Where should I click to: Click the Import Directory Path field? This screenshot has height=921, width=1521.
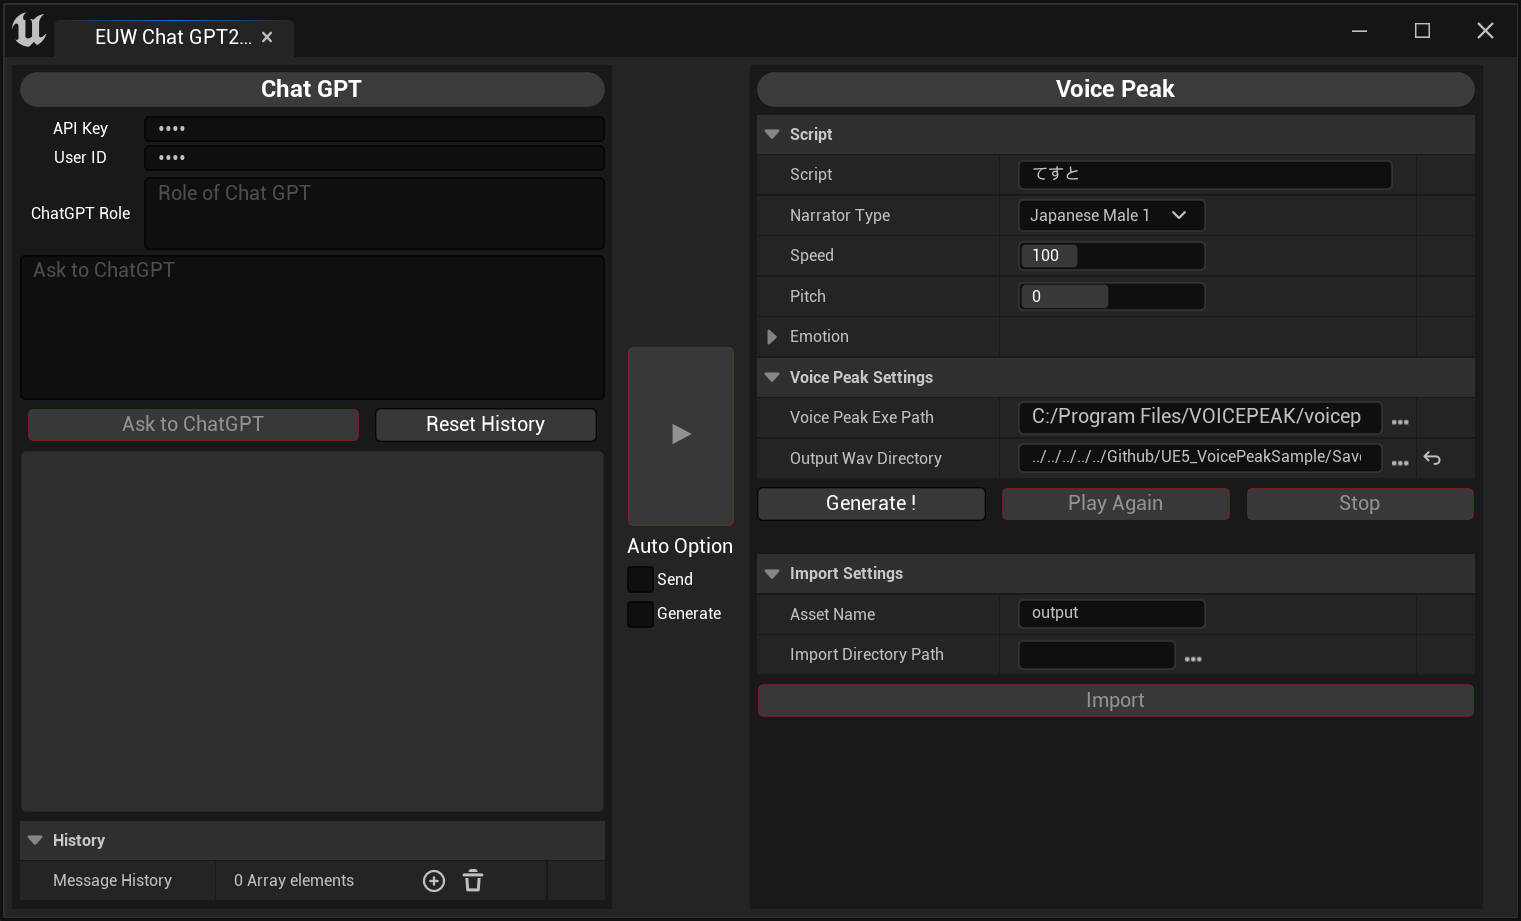coord(1096,655)
